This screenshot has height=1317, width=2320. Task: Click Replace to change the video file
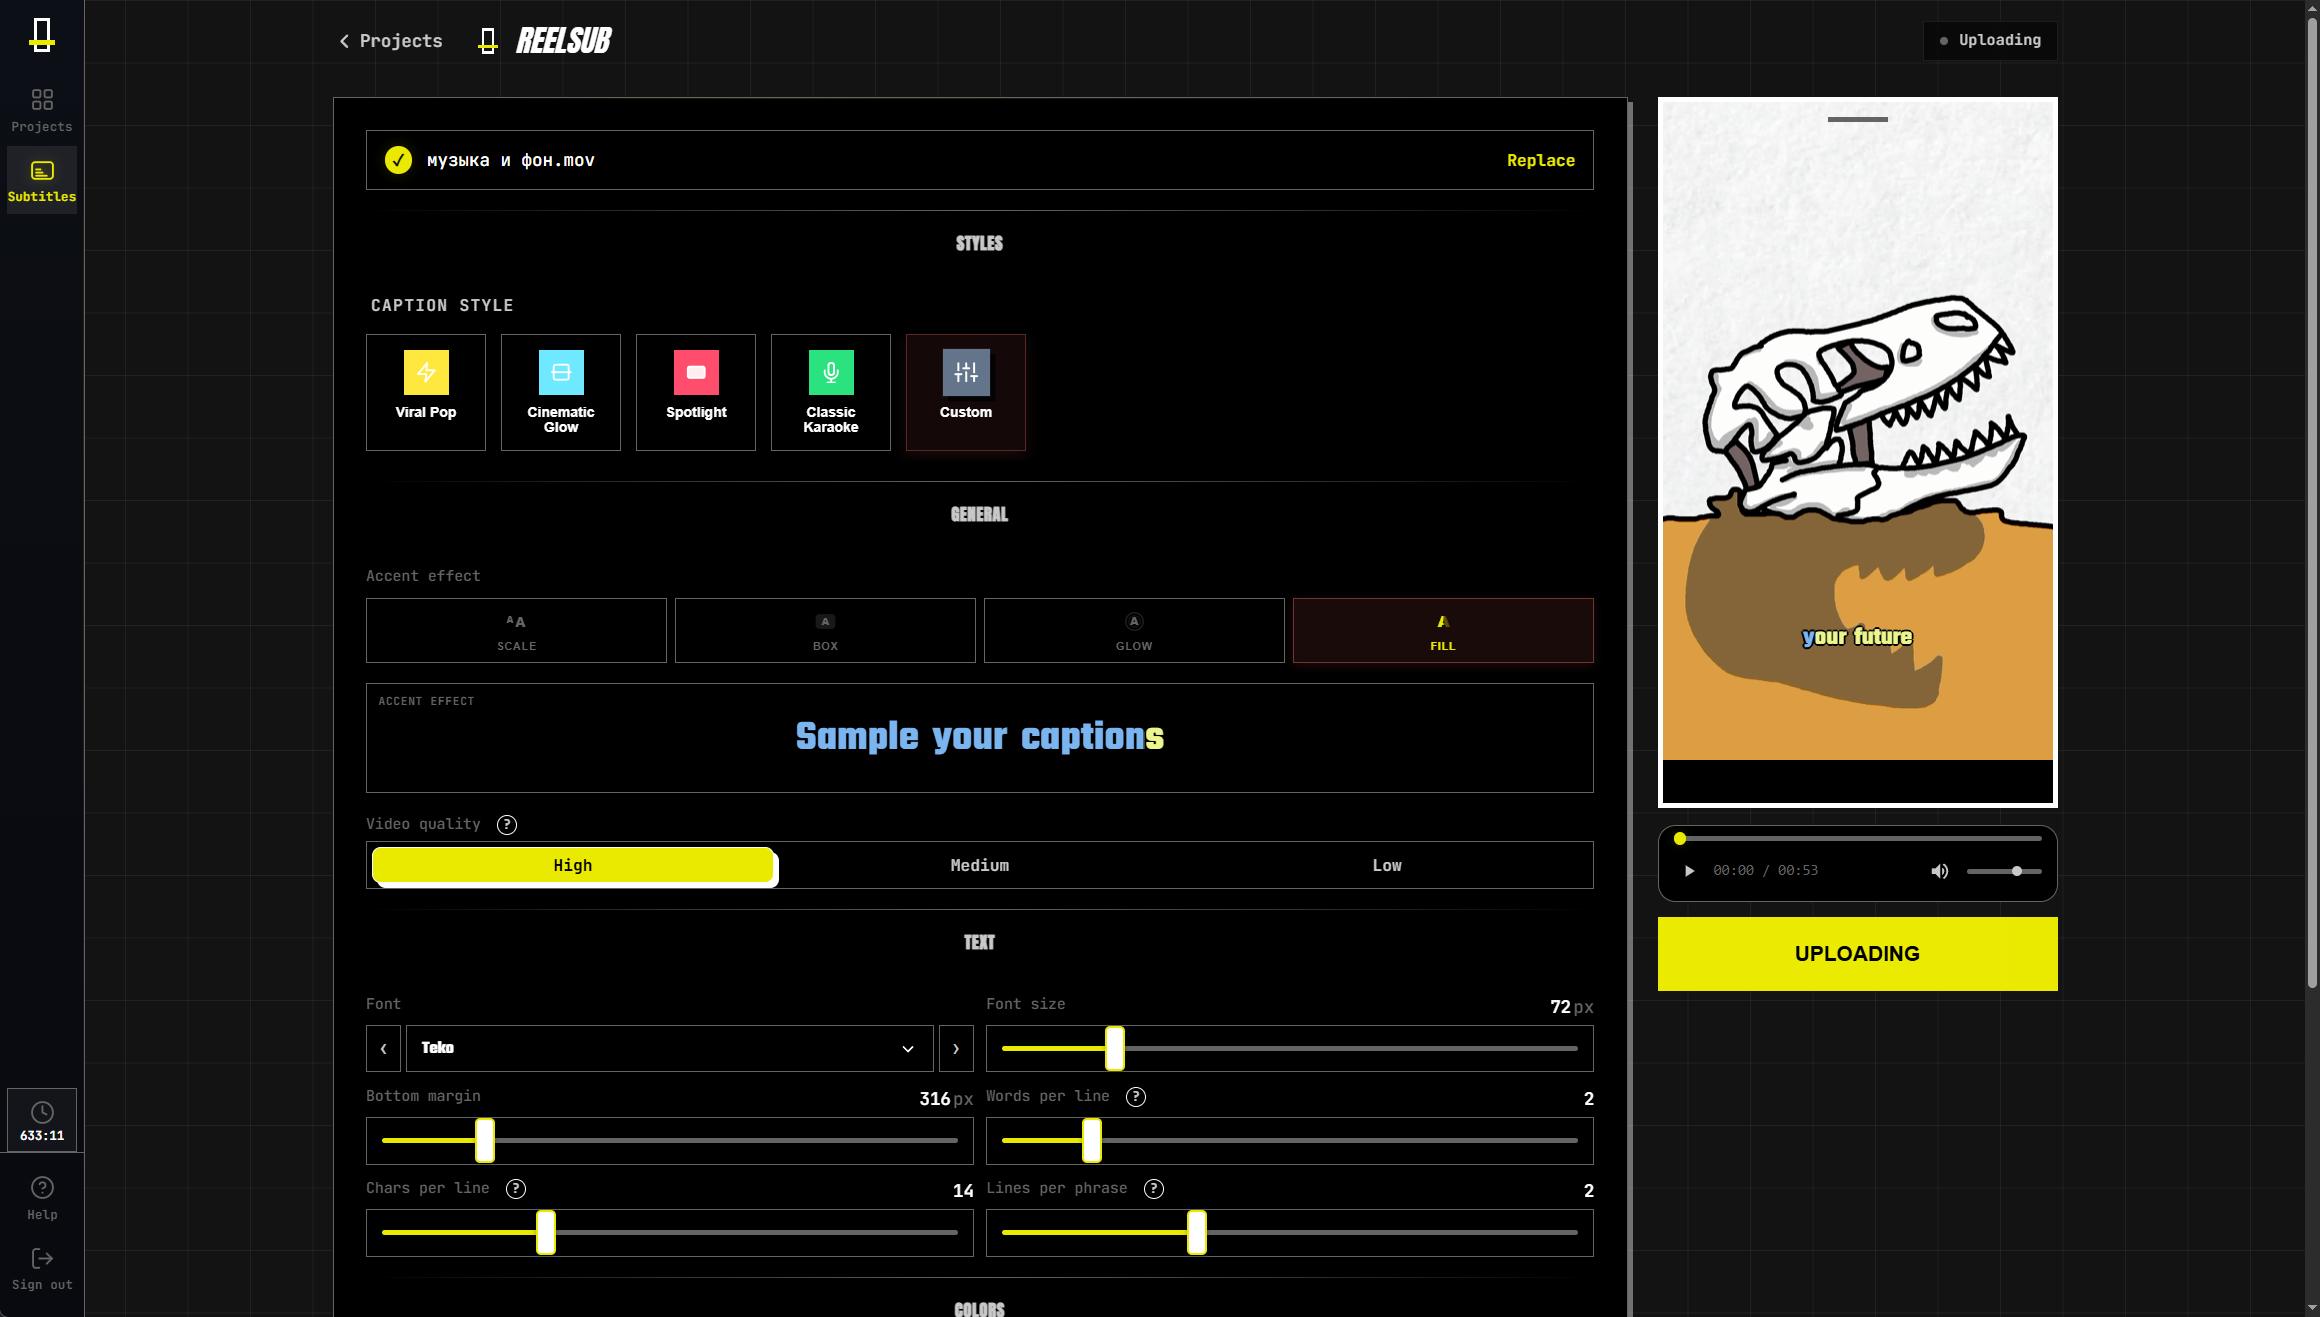[1540, 160]
